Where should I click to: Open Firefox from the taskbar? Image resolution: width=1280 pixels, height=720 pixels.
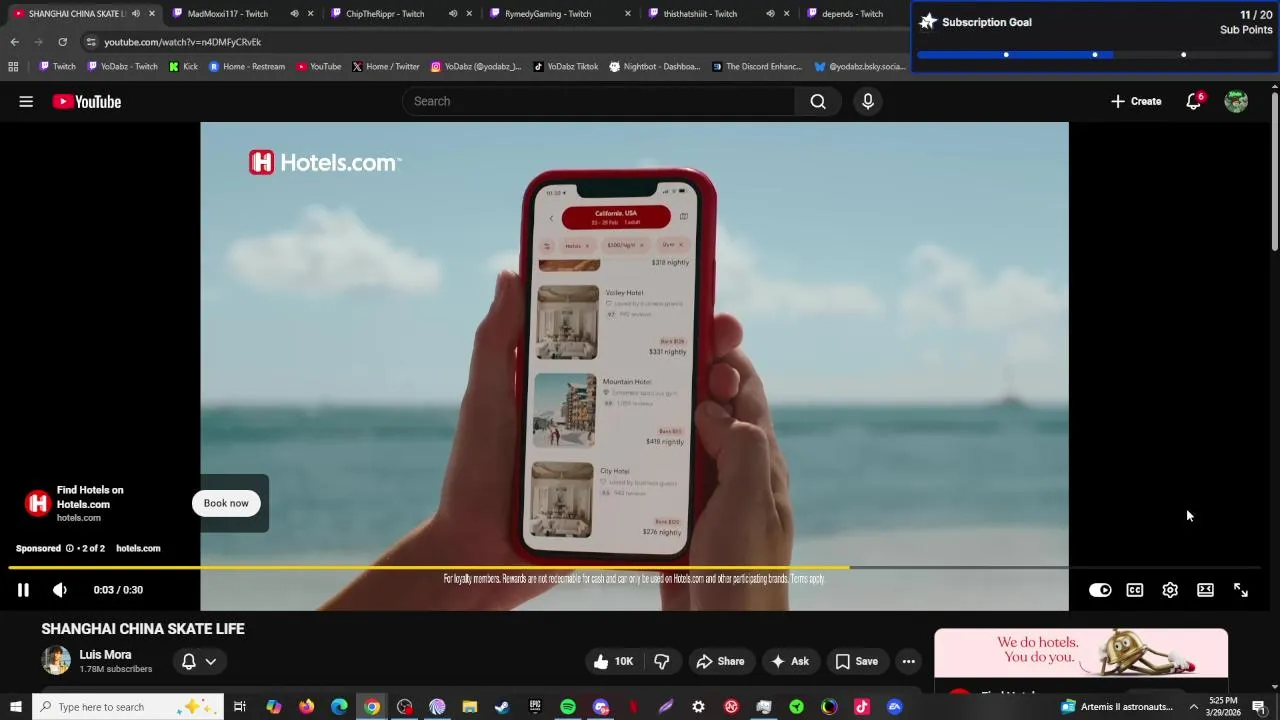[x=306, y=707]
